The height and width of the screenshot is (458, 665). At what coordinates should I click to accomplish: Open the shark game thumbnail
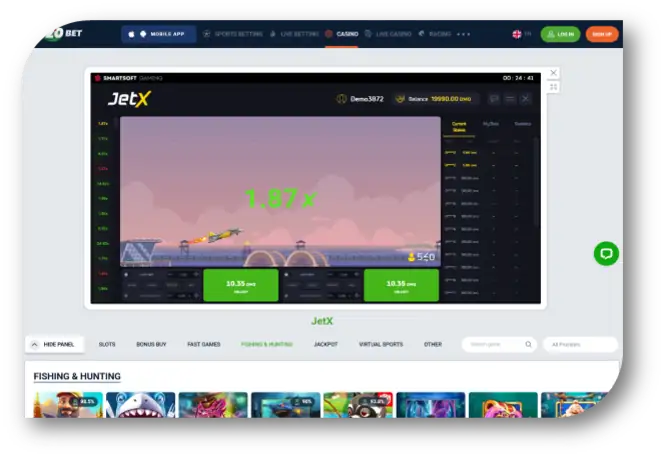[x=140, y=405]
